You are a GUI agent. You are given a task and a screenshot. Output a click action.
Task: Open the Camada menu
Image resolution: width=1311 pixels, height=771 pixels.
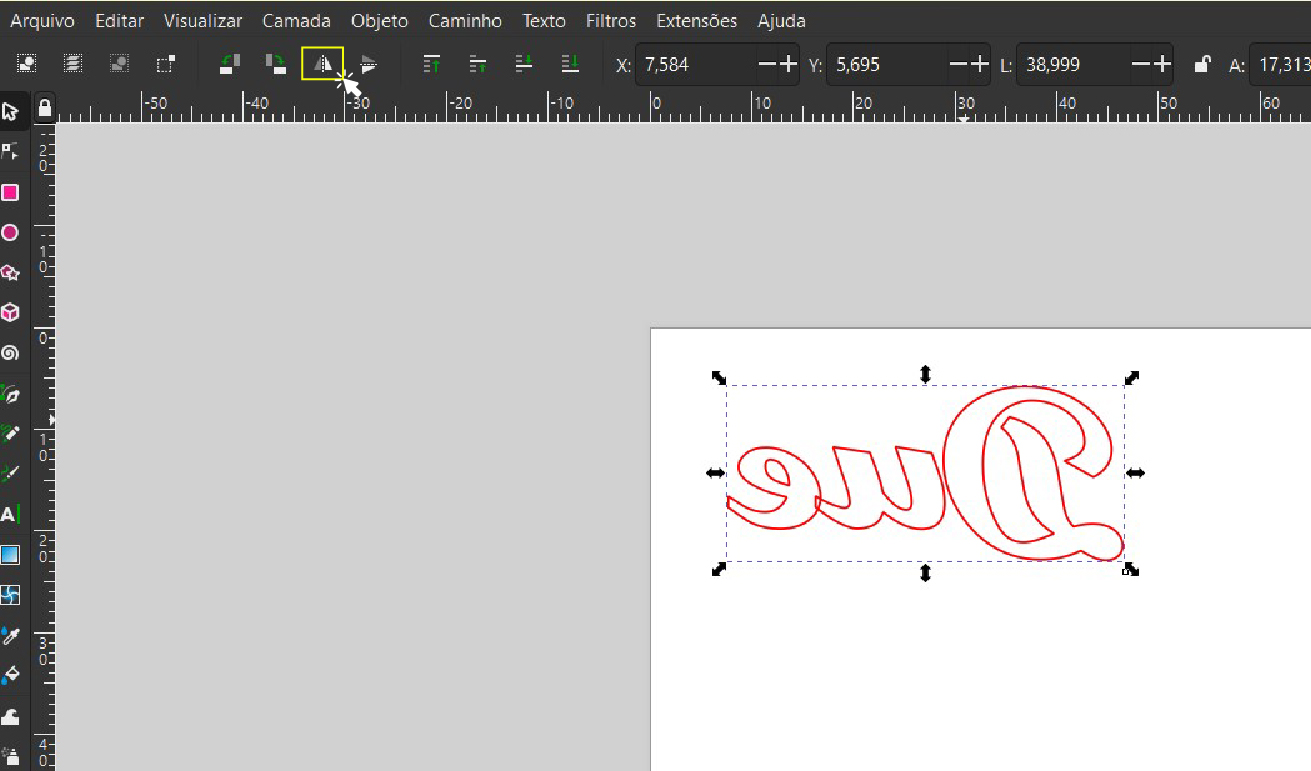pos(297,21)
